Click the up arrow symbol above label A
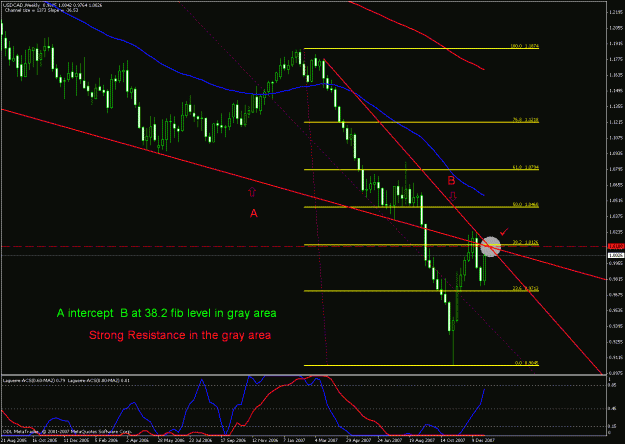625x444 pixels. [252, 192]
